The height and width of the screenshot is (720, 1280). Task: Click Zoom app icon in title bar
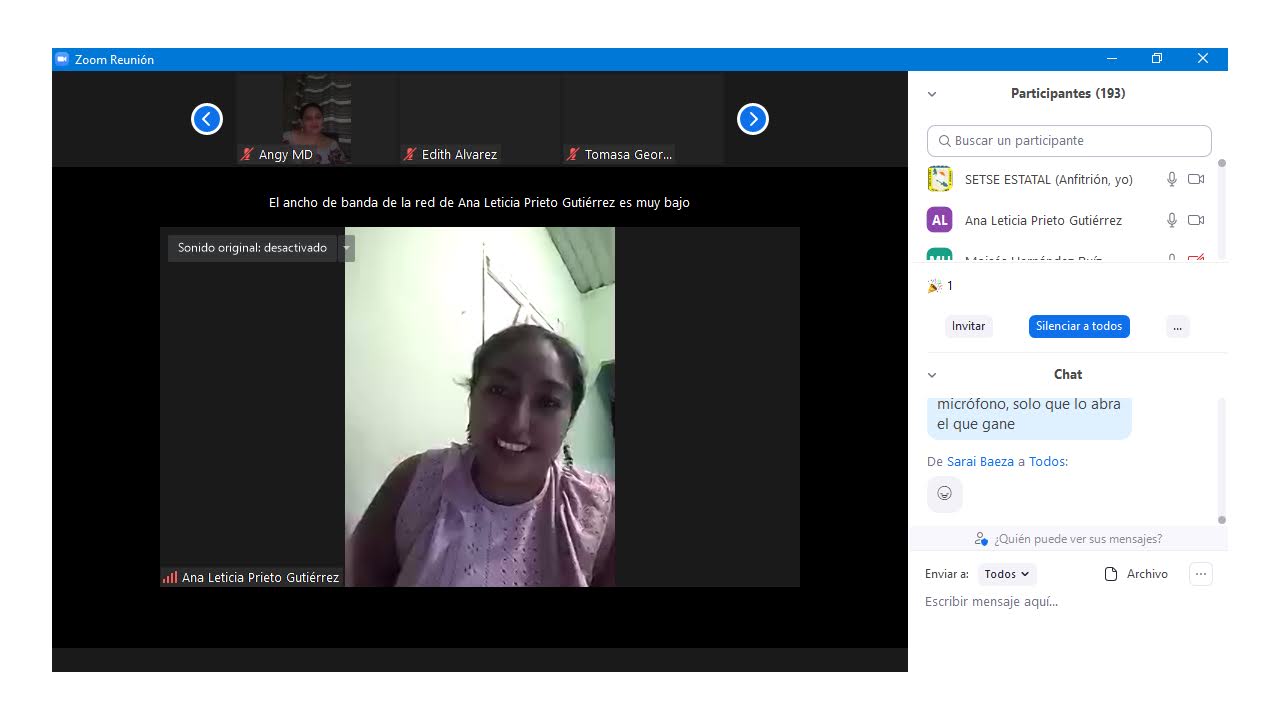(x=62, y=59)
